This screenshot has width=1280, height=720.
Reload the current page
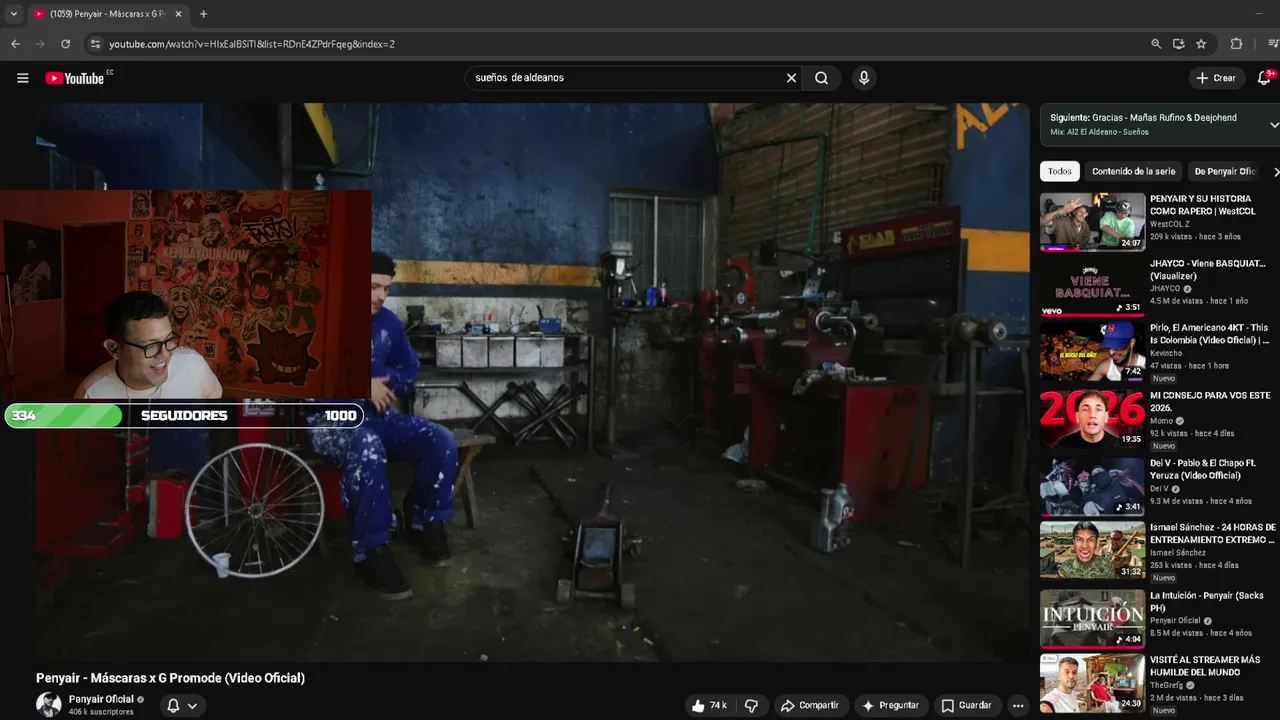(66, 44)
